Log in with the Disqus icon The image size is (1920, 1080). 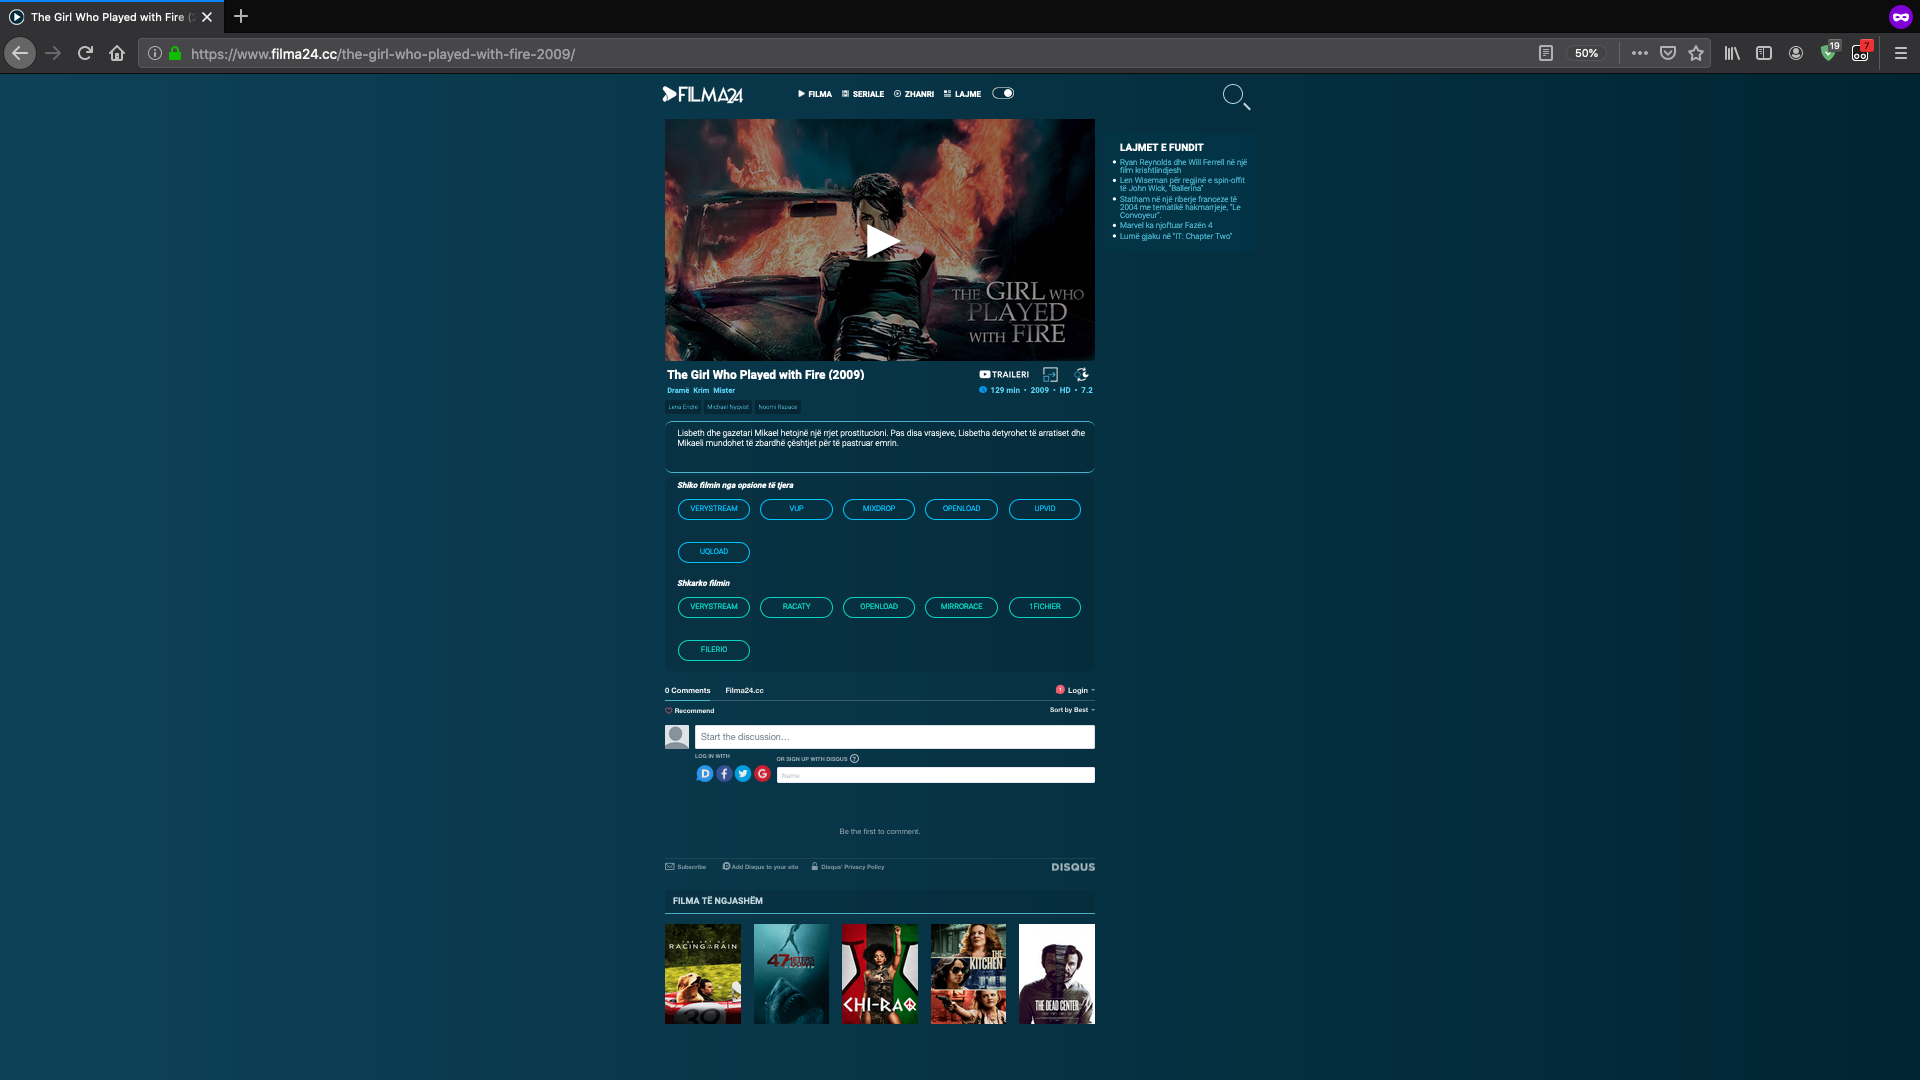704,773
